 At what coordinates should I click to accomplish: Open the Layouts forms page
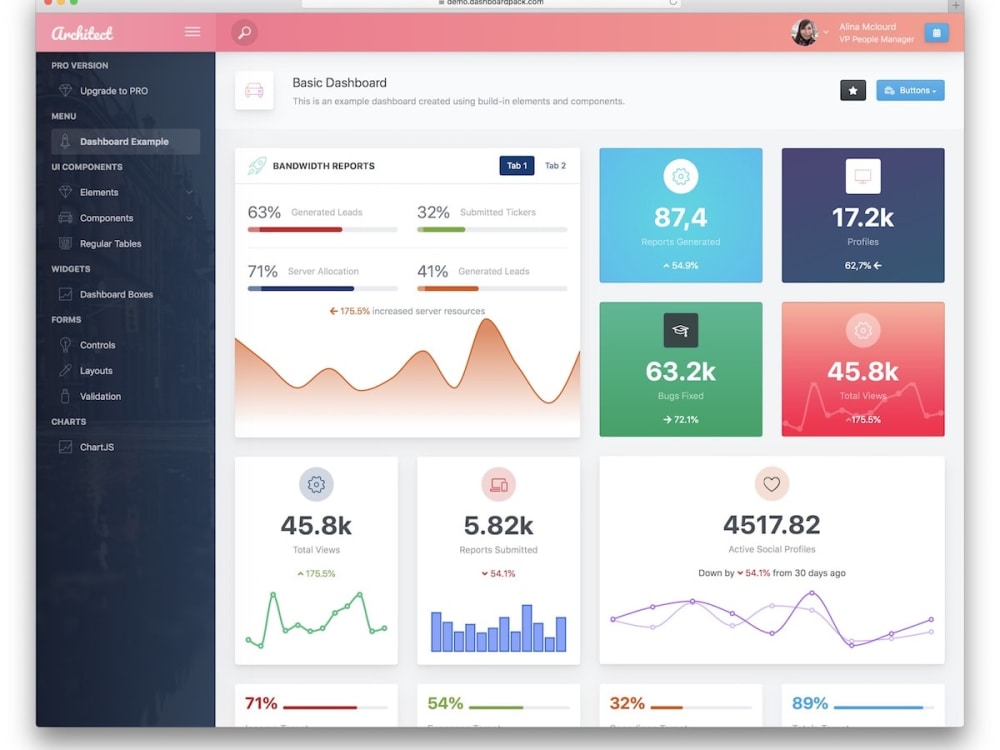(x=96, y=371)
